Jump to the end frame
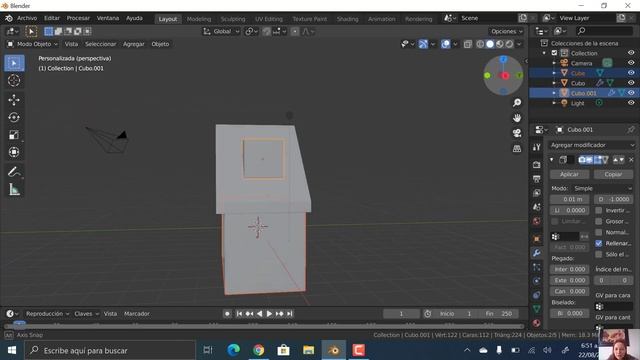The height and width of the screenshot is (360, 640). point(289,313)
